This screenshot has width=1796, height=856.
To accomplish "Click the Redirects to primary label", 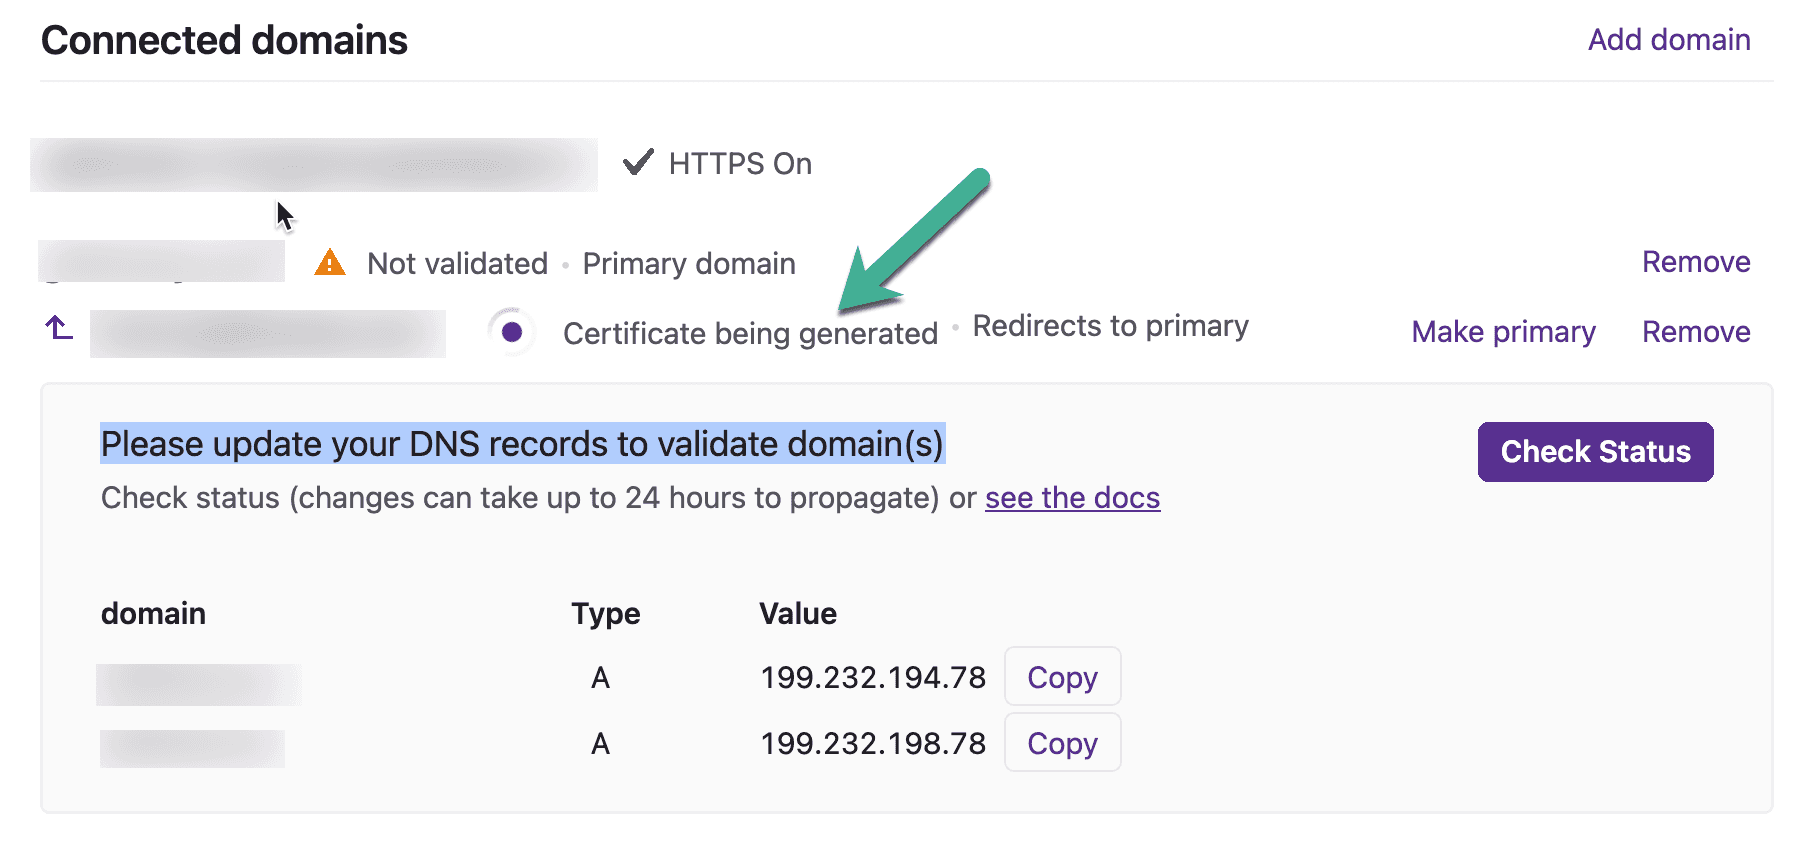I will [x=1110, y=326].
